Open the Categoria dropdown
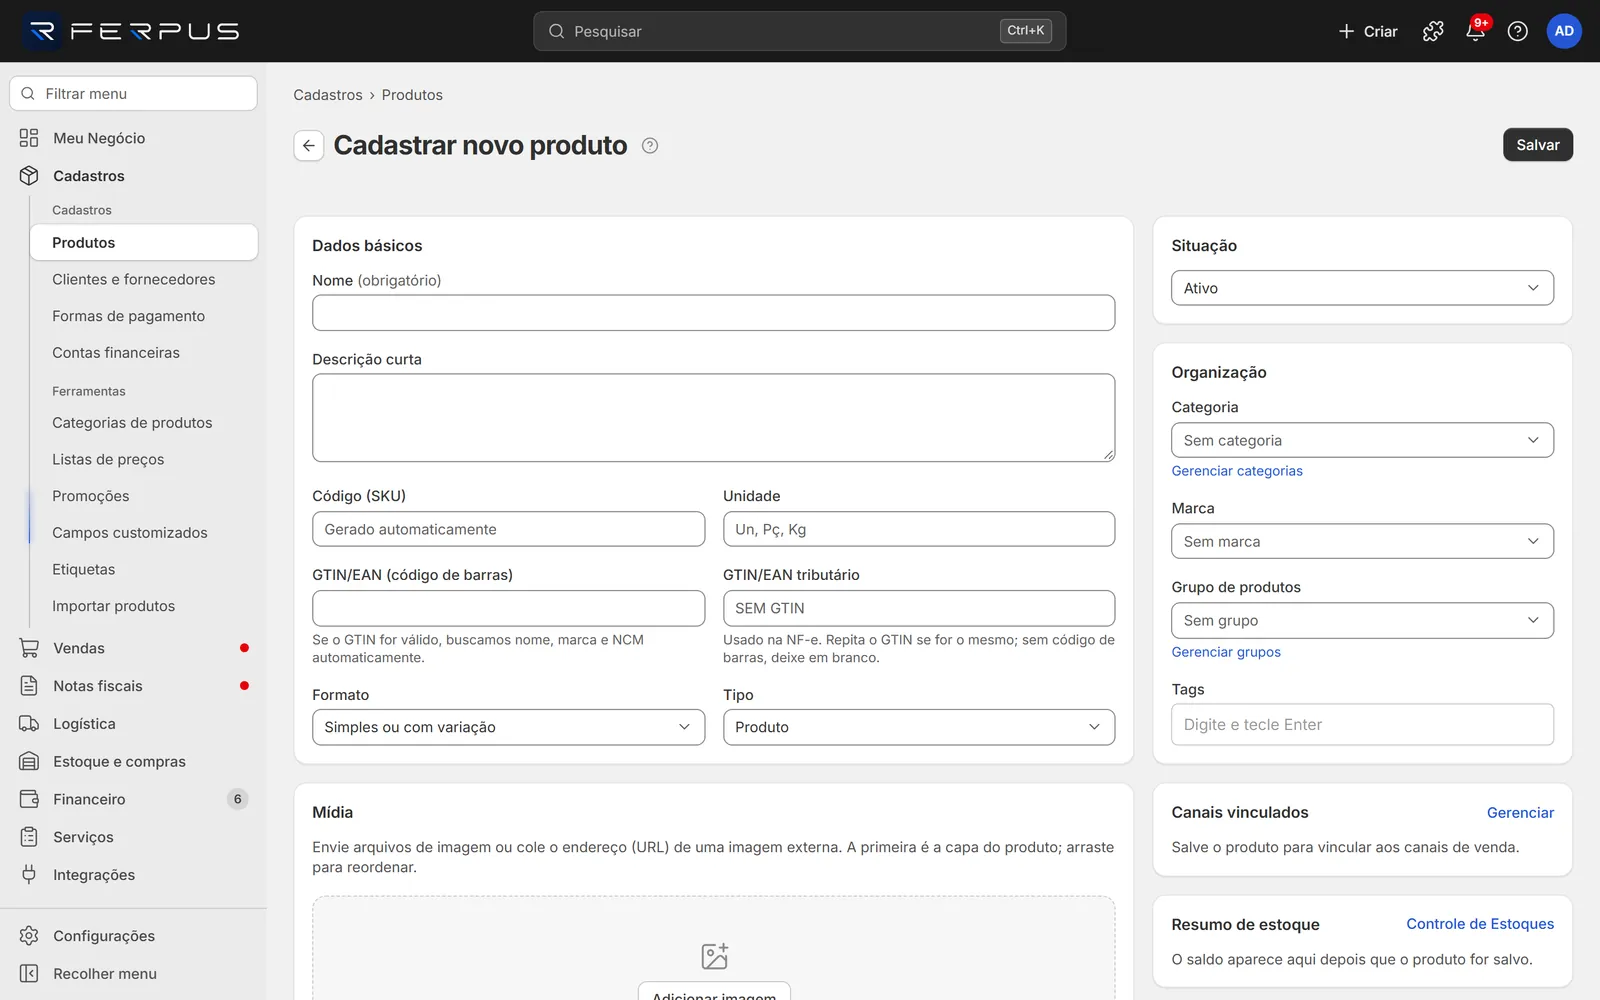Image resolution: width=1600 pixels, height=1000 pixels. tap(1362, 440)
